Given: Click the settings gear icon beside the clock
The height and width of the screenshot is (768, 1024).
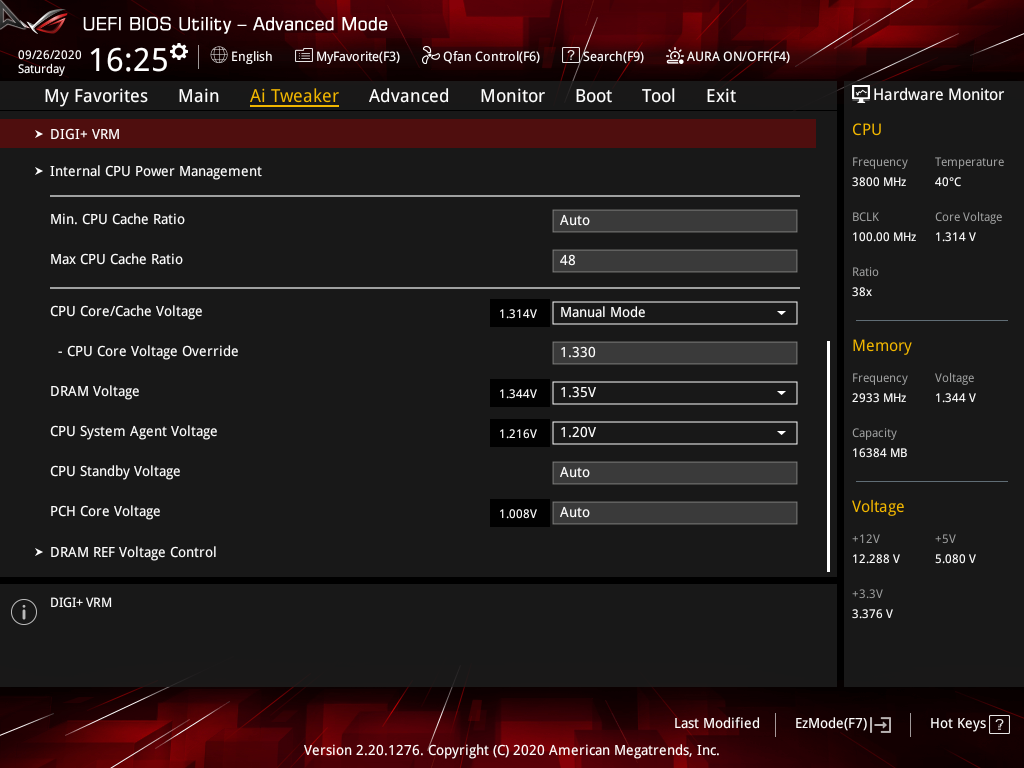Looking at the screenshot, I should pyautogui.click(x=179, y=52).
